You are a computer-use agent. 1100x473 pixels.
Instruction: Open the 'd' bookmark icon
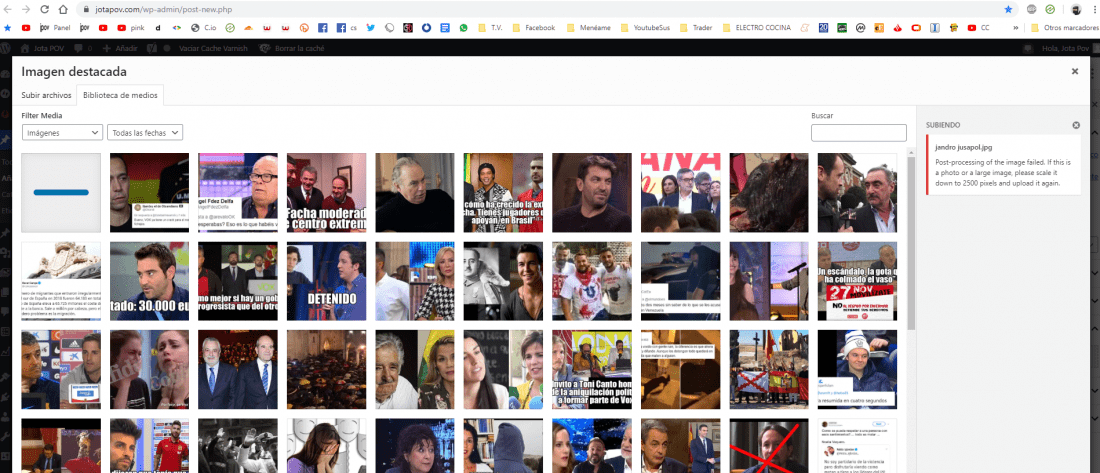pyautogui.click(x=158, y=28)
